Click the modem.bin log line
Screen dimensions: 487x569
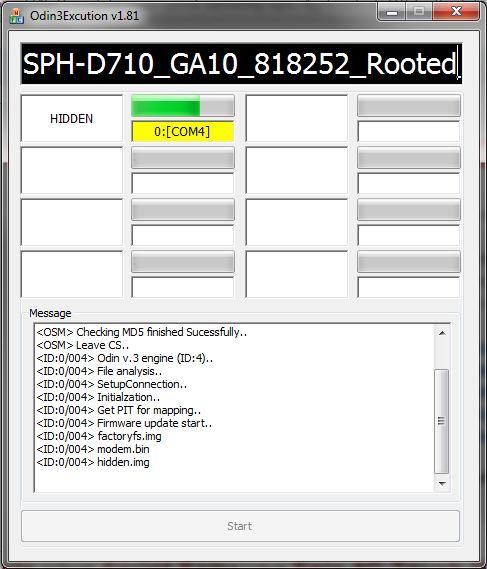click(x=93, y=449)
